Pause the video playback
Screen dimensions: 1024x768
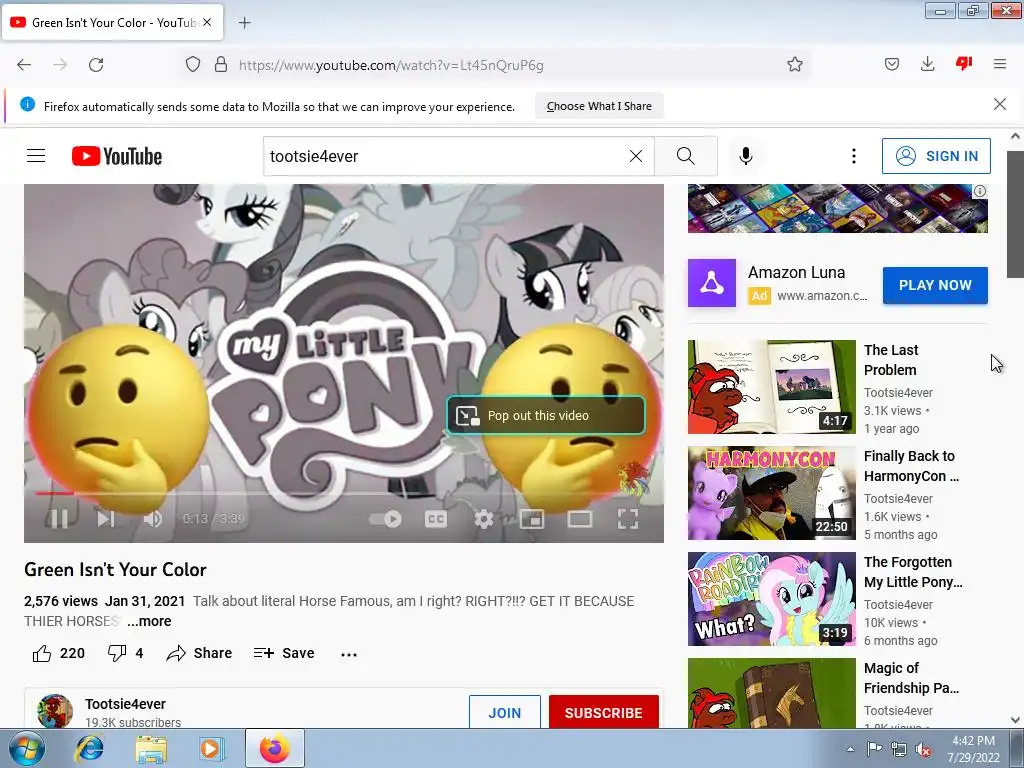[59, 519]
